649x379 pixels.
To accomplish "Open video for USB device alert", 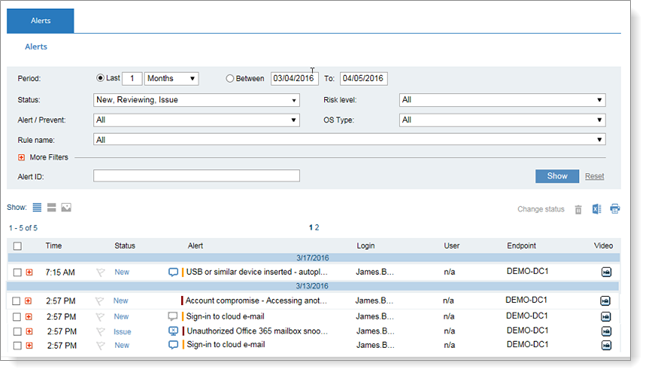I will tap(606, 272).
